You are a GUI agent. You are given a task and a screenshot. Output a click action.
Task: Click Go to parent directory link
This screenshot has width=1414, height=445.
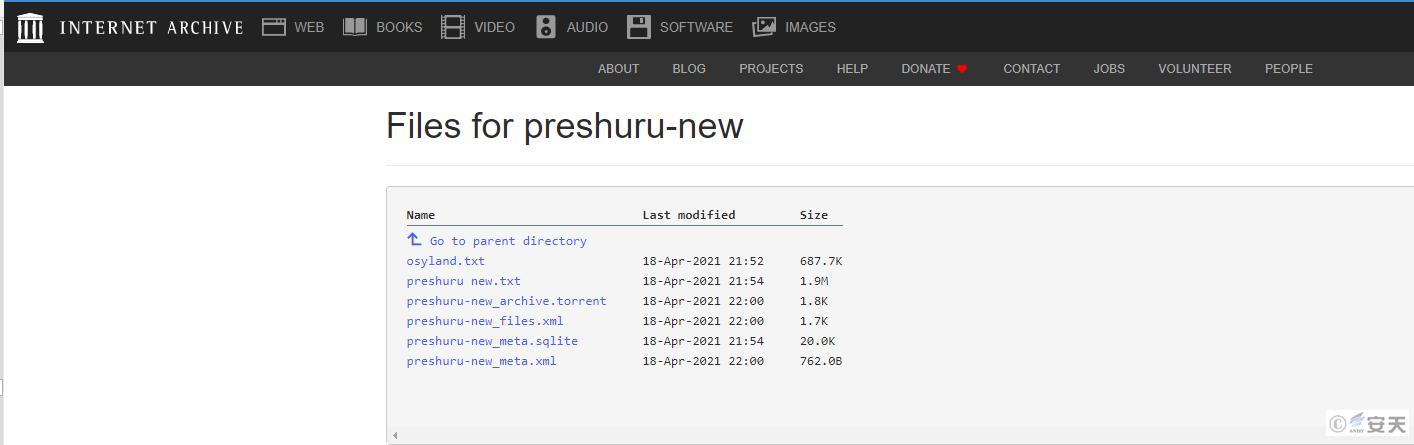[508, 241]
